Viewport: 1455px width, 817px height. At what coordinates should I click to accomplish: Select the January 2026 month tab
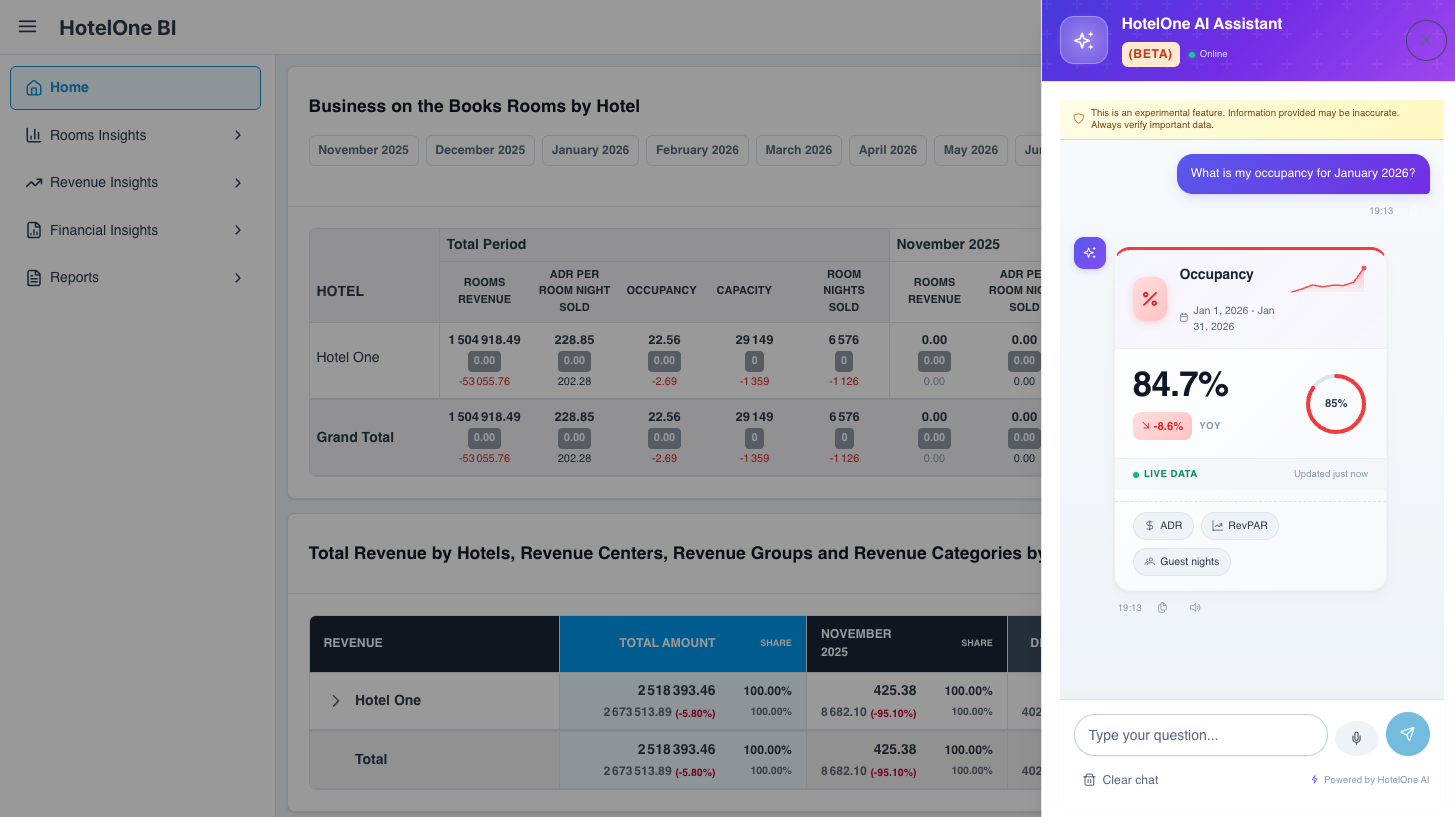pos(590,150)
